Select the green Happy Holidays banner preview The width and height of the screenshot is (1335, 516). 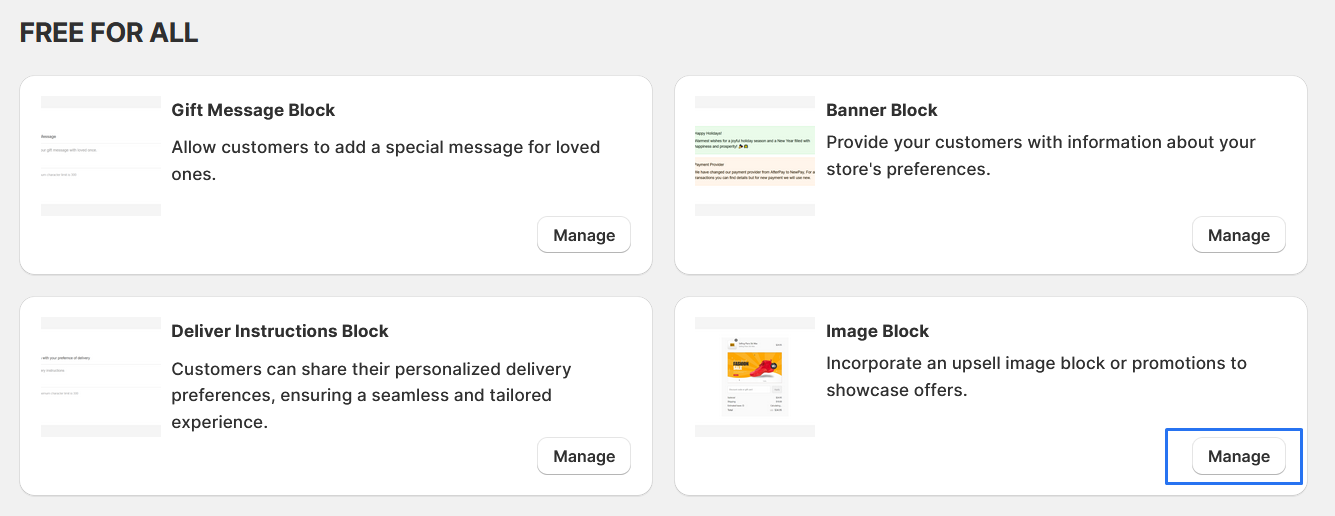point(755,139)
